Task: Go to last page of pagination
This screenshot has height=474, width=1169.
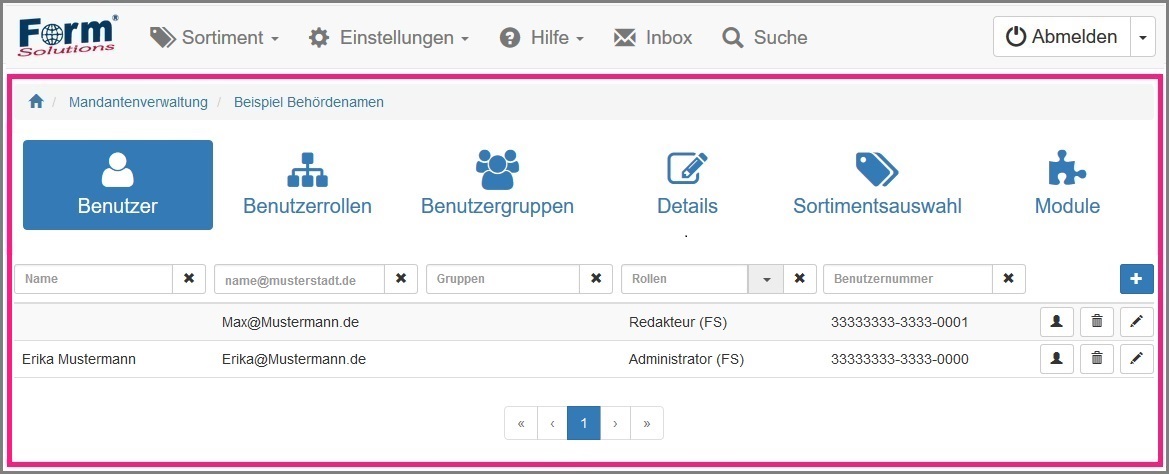Action: 646,423
